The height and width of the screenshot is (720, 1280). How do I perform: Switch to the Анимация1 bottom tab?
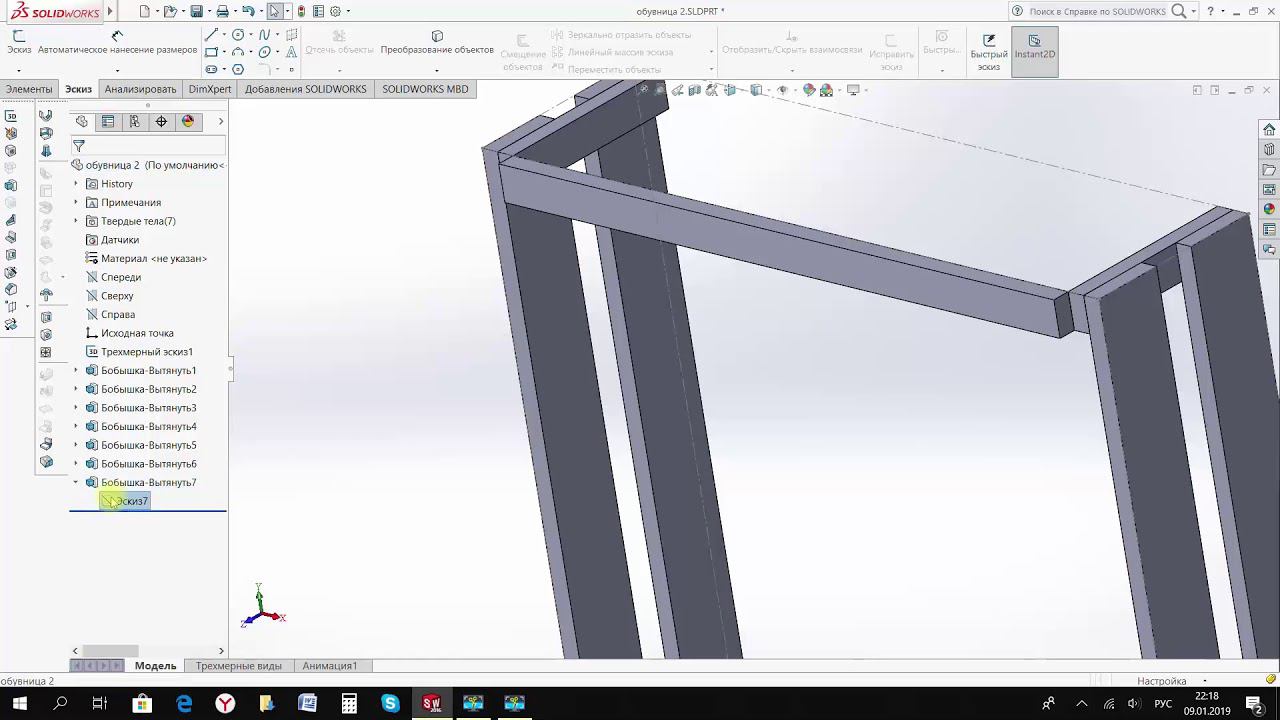click(x=329, y=666)
